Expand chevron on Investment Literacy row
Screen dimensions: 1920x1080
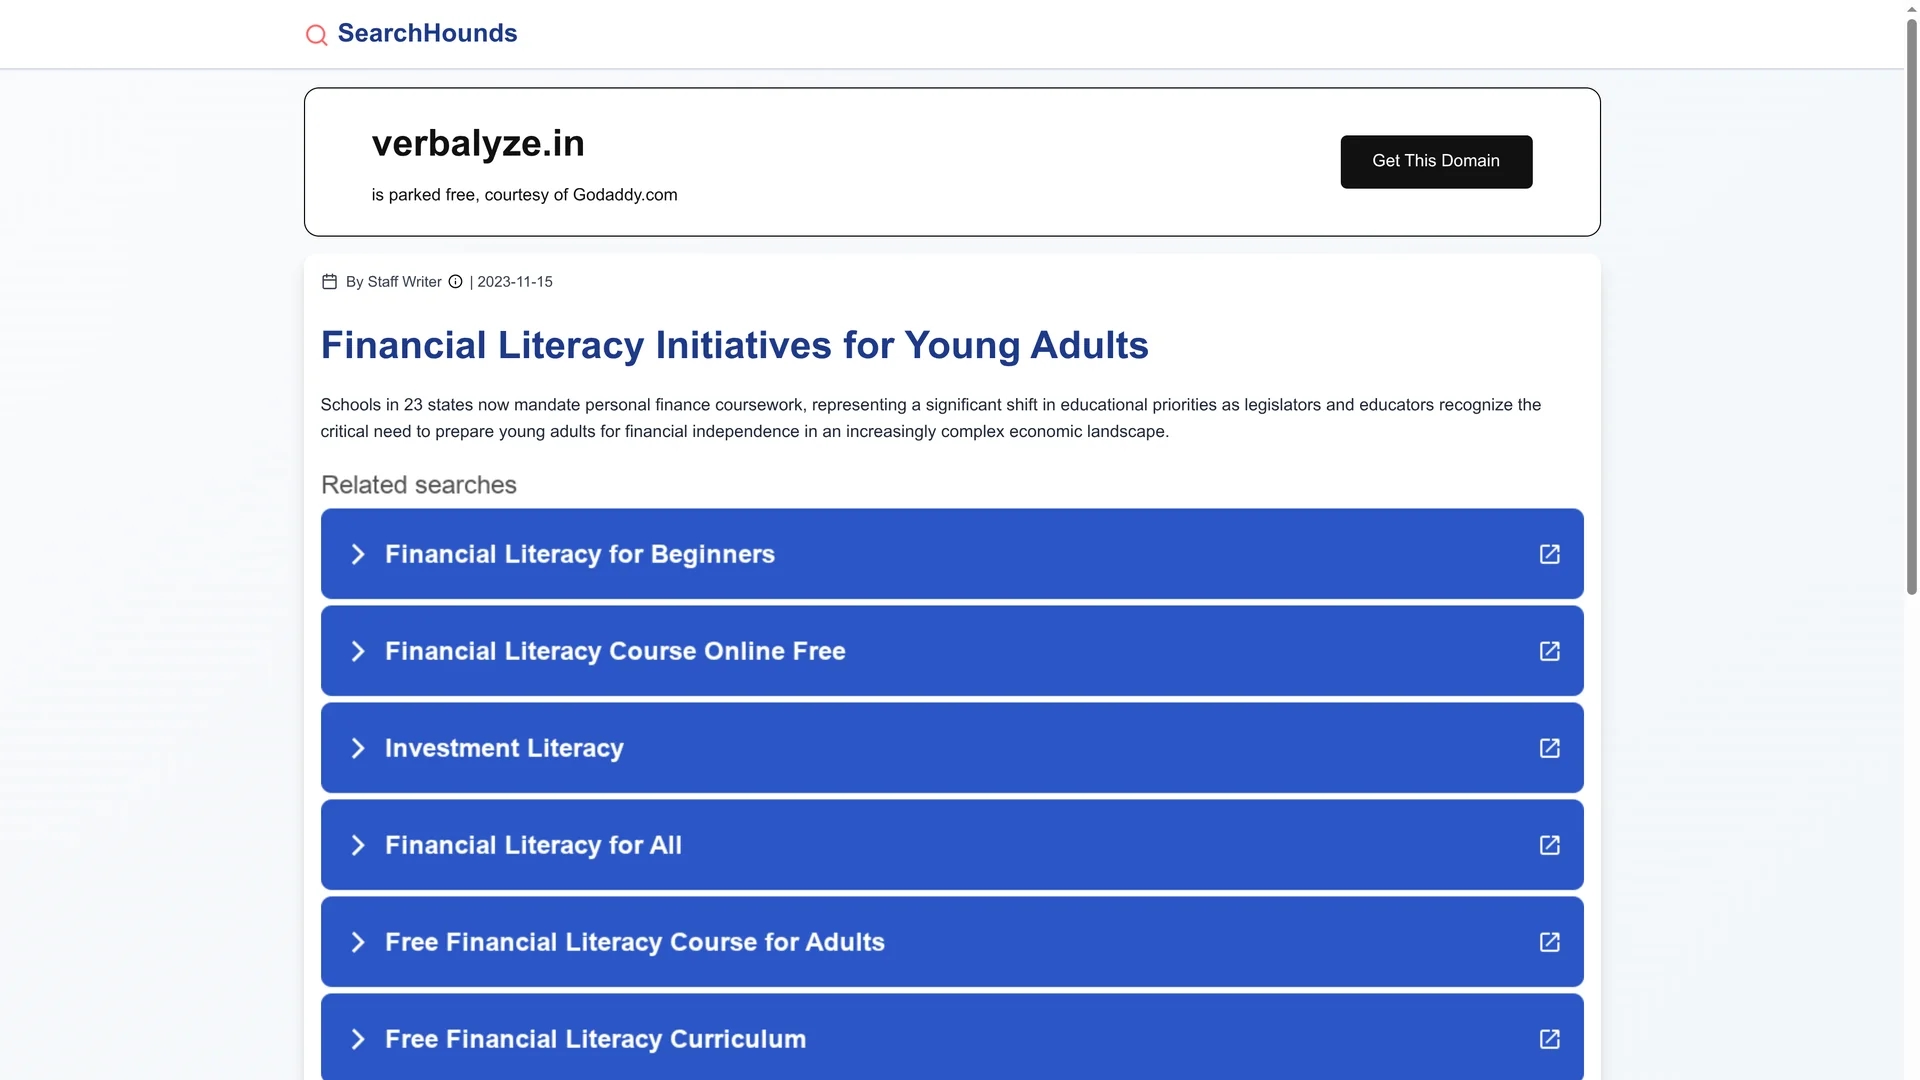tap(358, 748)
